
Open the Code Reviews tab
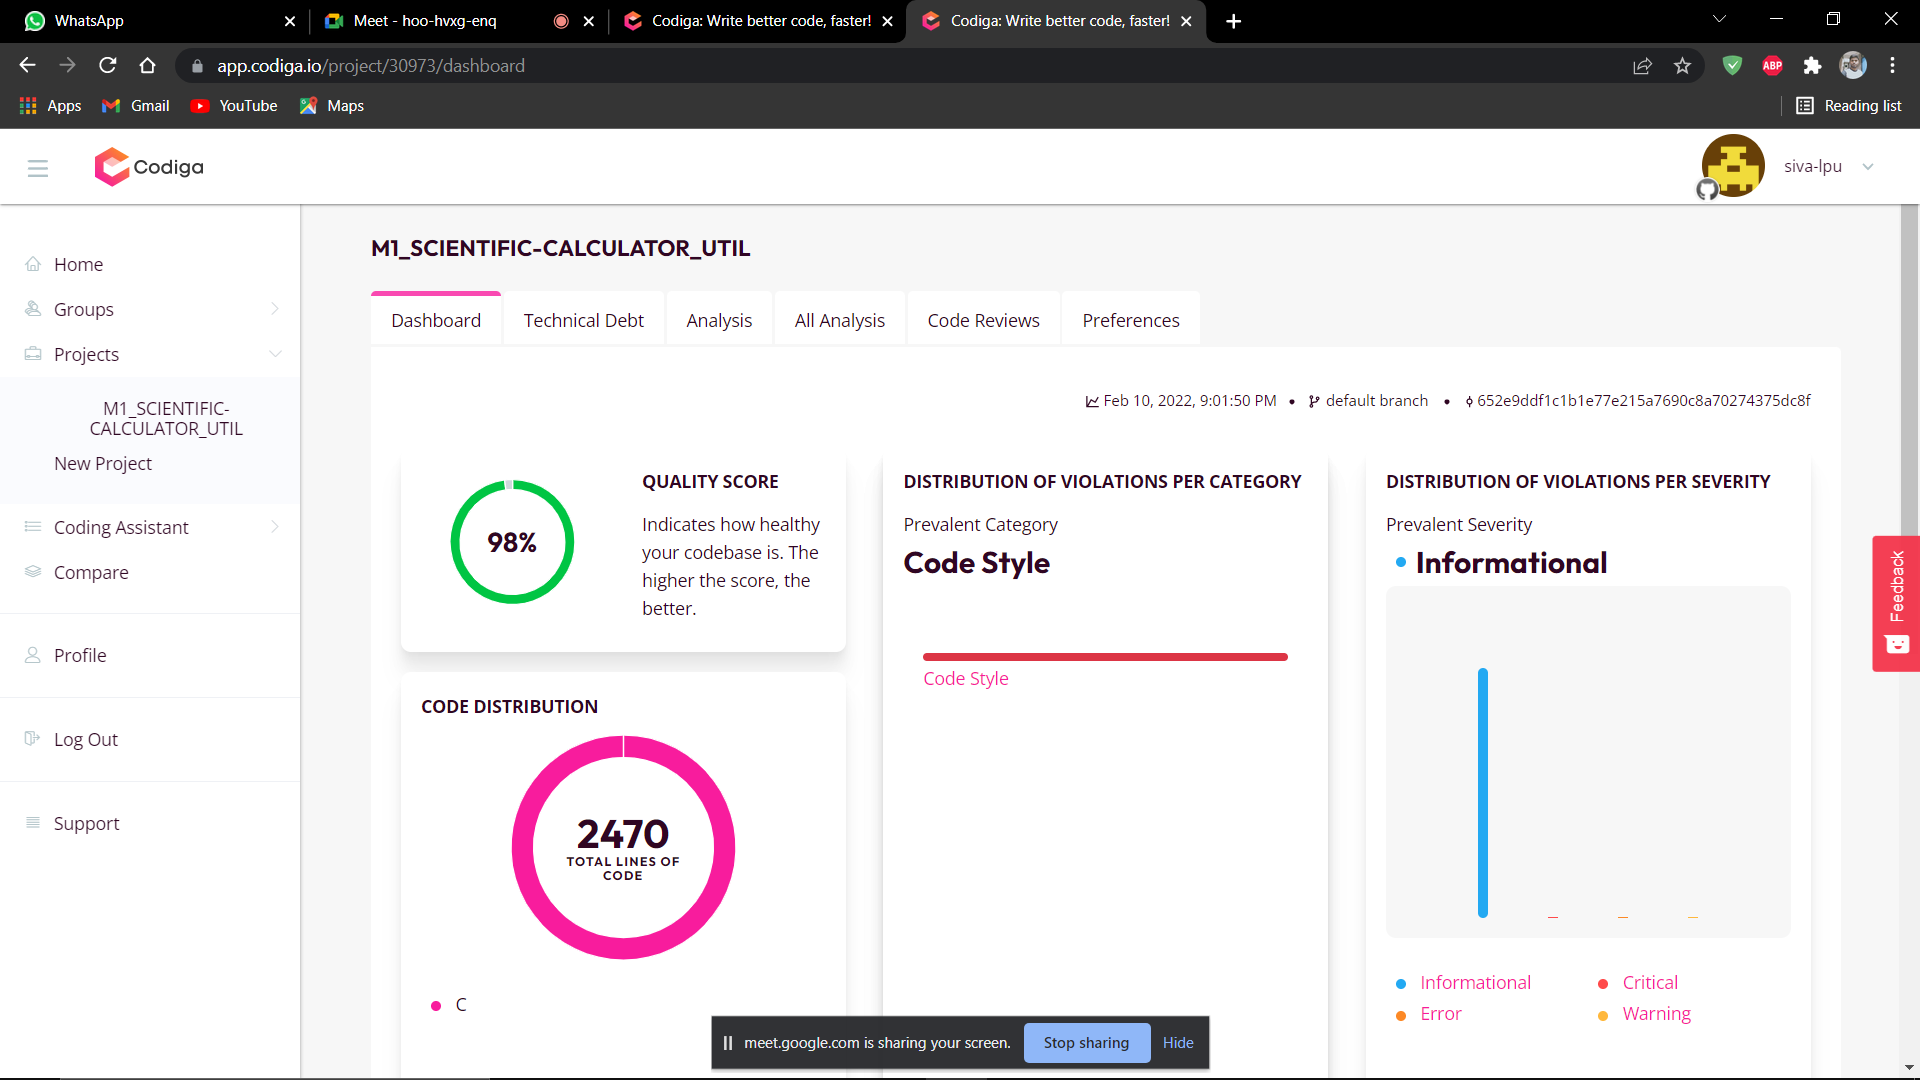983,320
